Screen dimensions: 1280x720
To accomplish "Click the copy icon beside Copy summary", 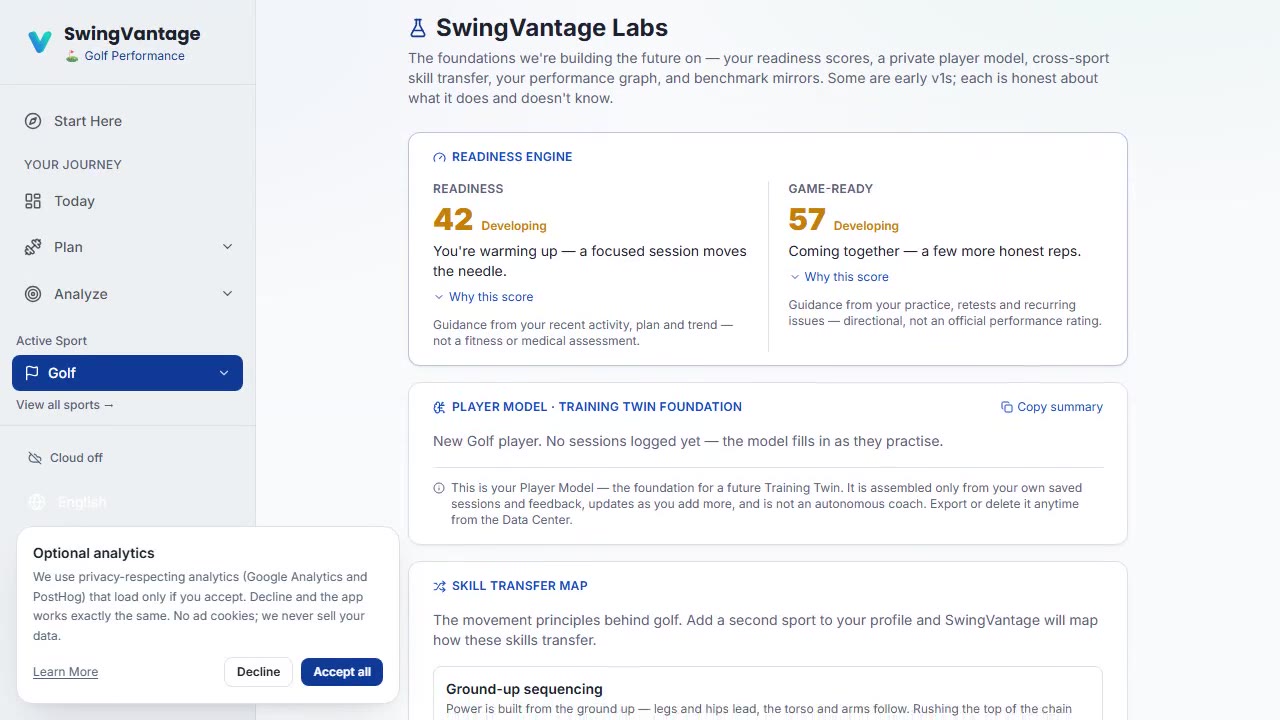I will click(1007, 407).
